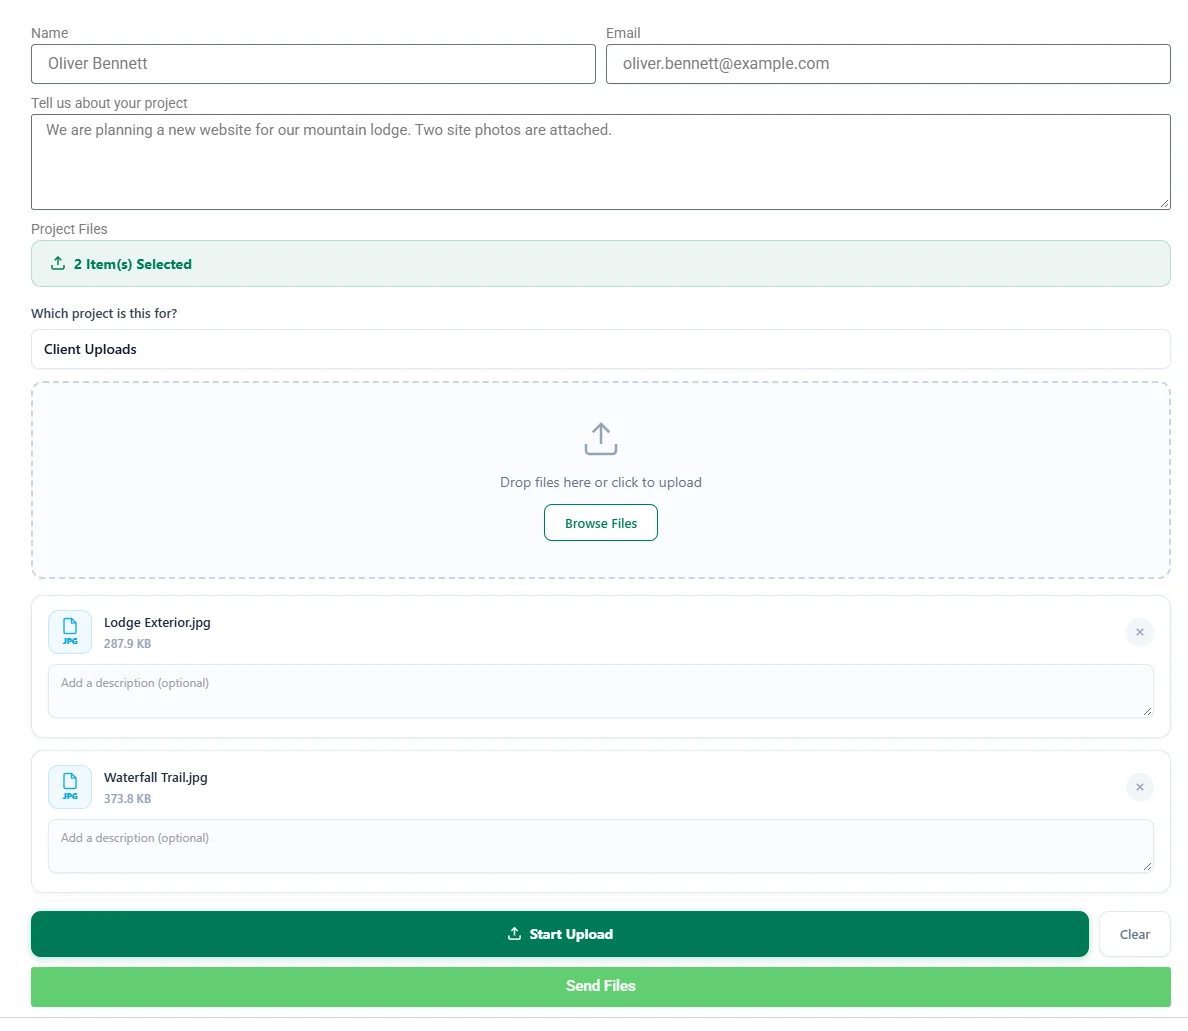This screenshot has height=1031, width=1188.
Task: Click the Browse Files button
Action: point(601,523)
